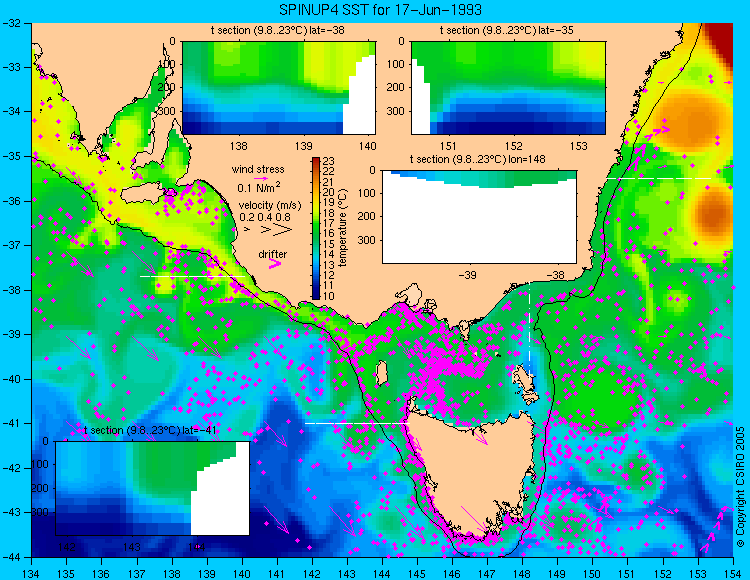Click the 'drifter' legend label

273,254
